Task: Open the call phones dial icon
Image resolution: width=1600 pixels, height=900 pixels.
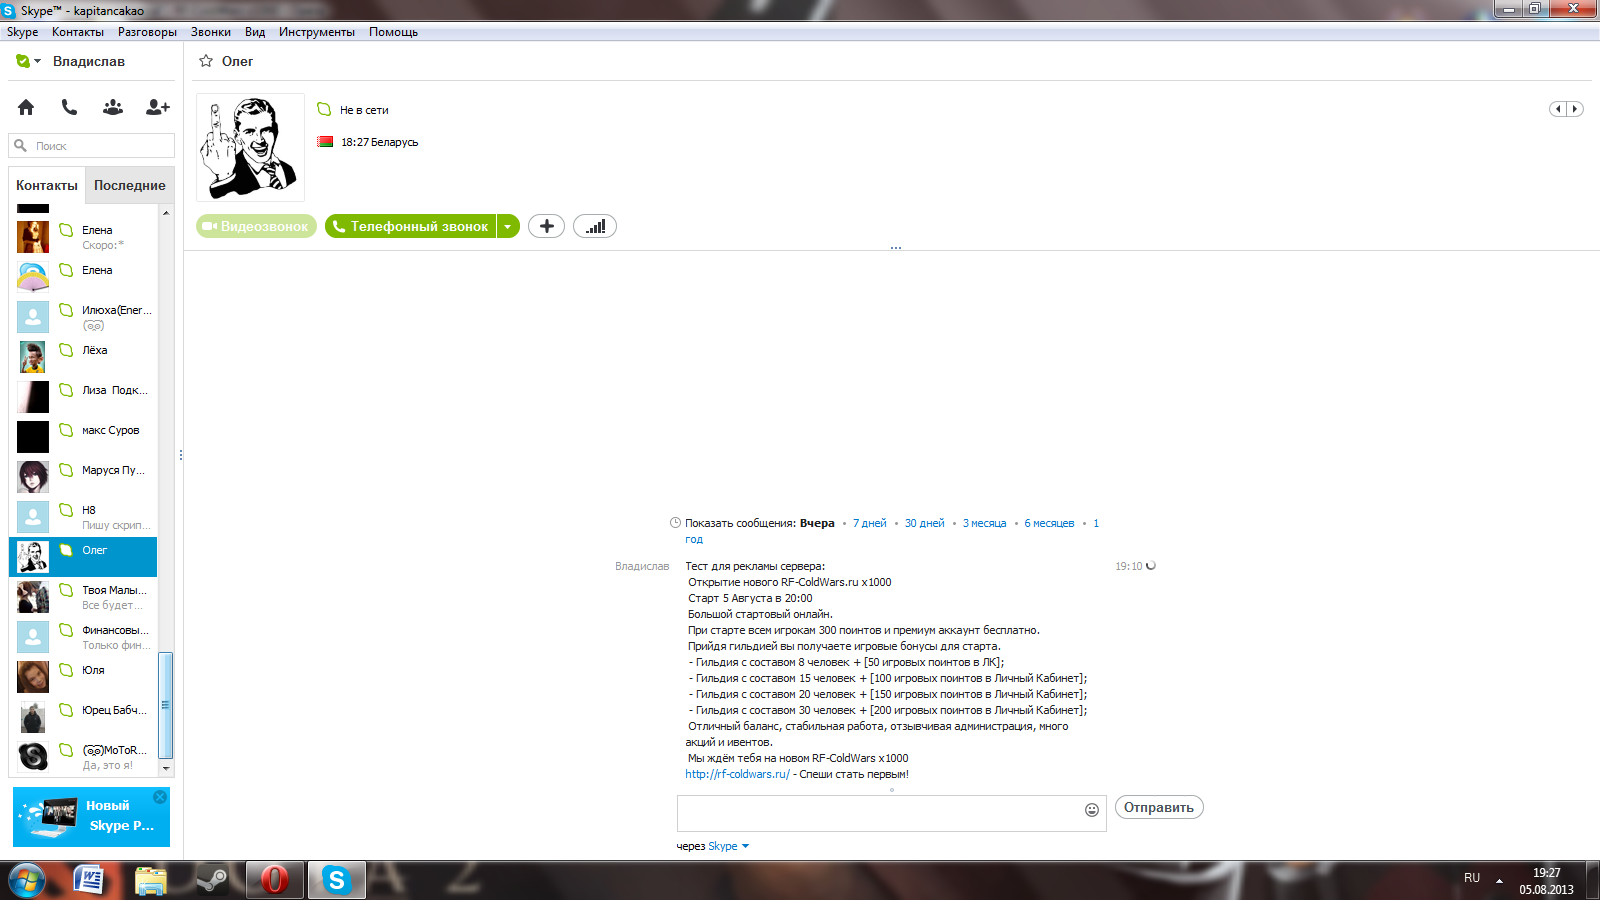Action: click(x=69, y=107)
